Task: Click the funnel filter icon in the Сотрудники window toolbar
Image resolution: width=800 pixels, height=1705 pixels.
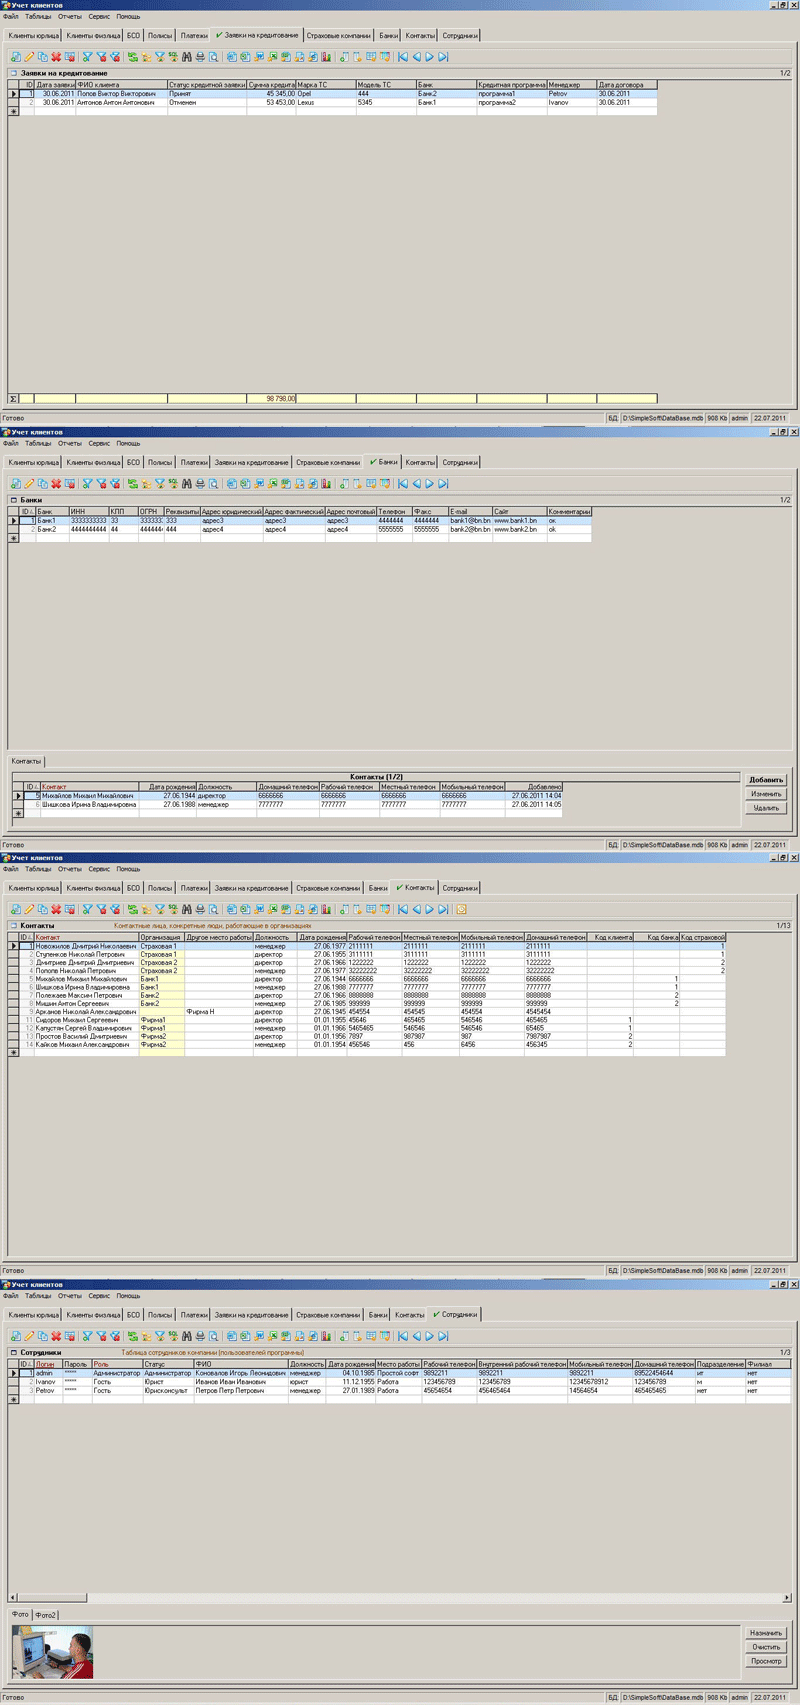Action: pyautogui.click(x=87, y=1336)
